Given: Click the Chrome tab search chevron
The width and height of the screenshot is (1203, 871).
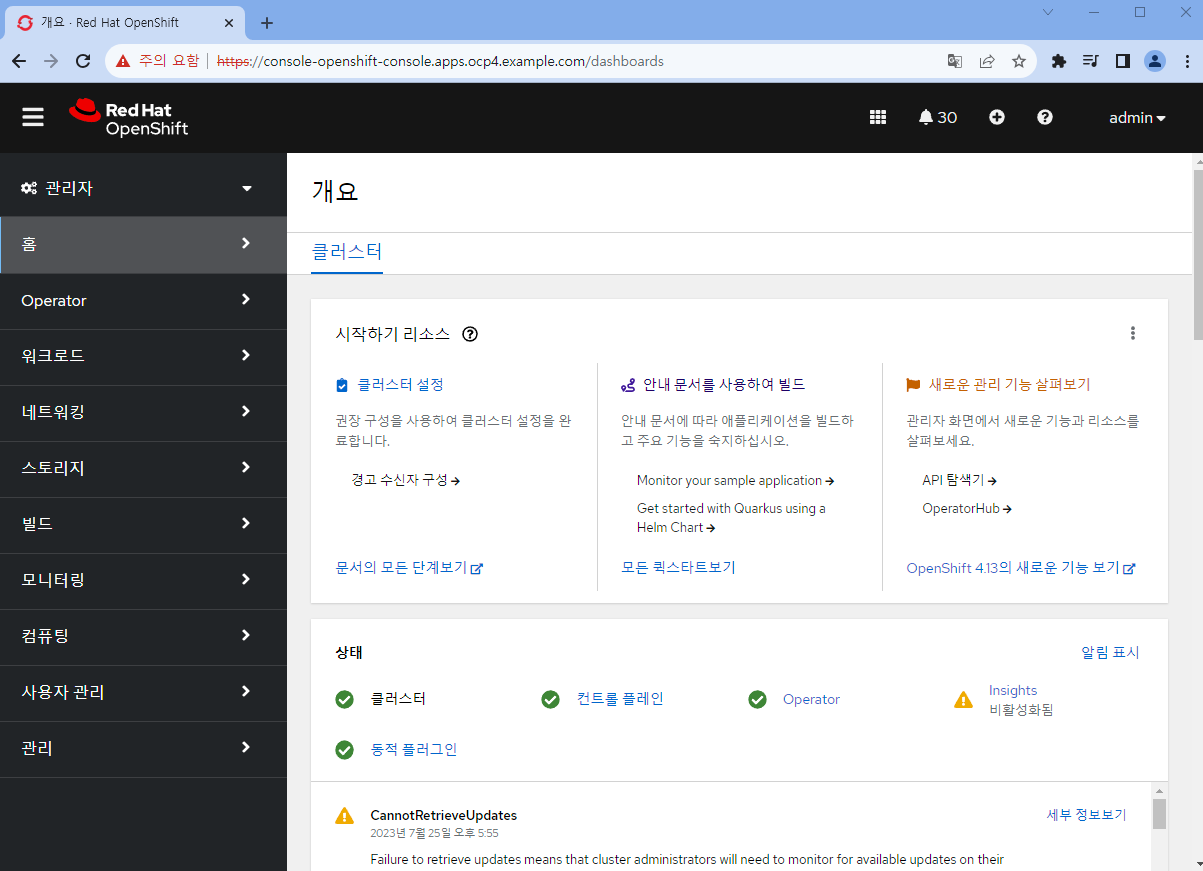Looking at the screenshot, I should tap(1048, 12).
